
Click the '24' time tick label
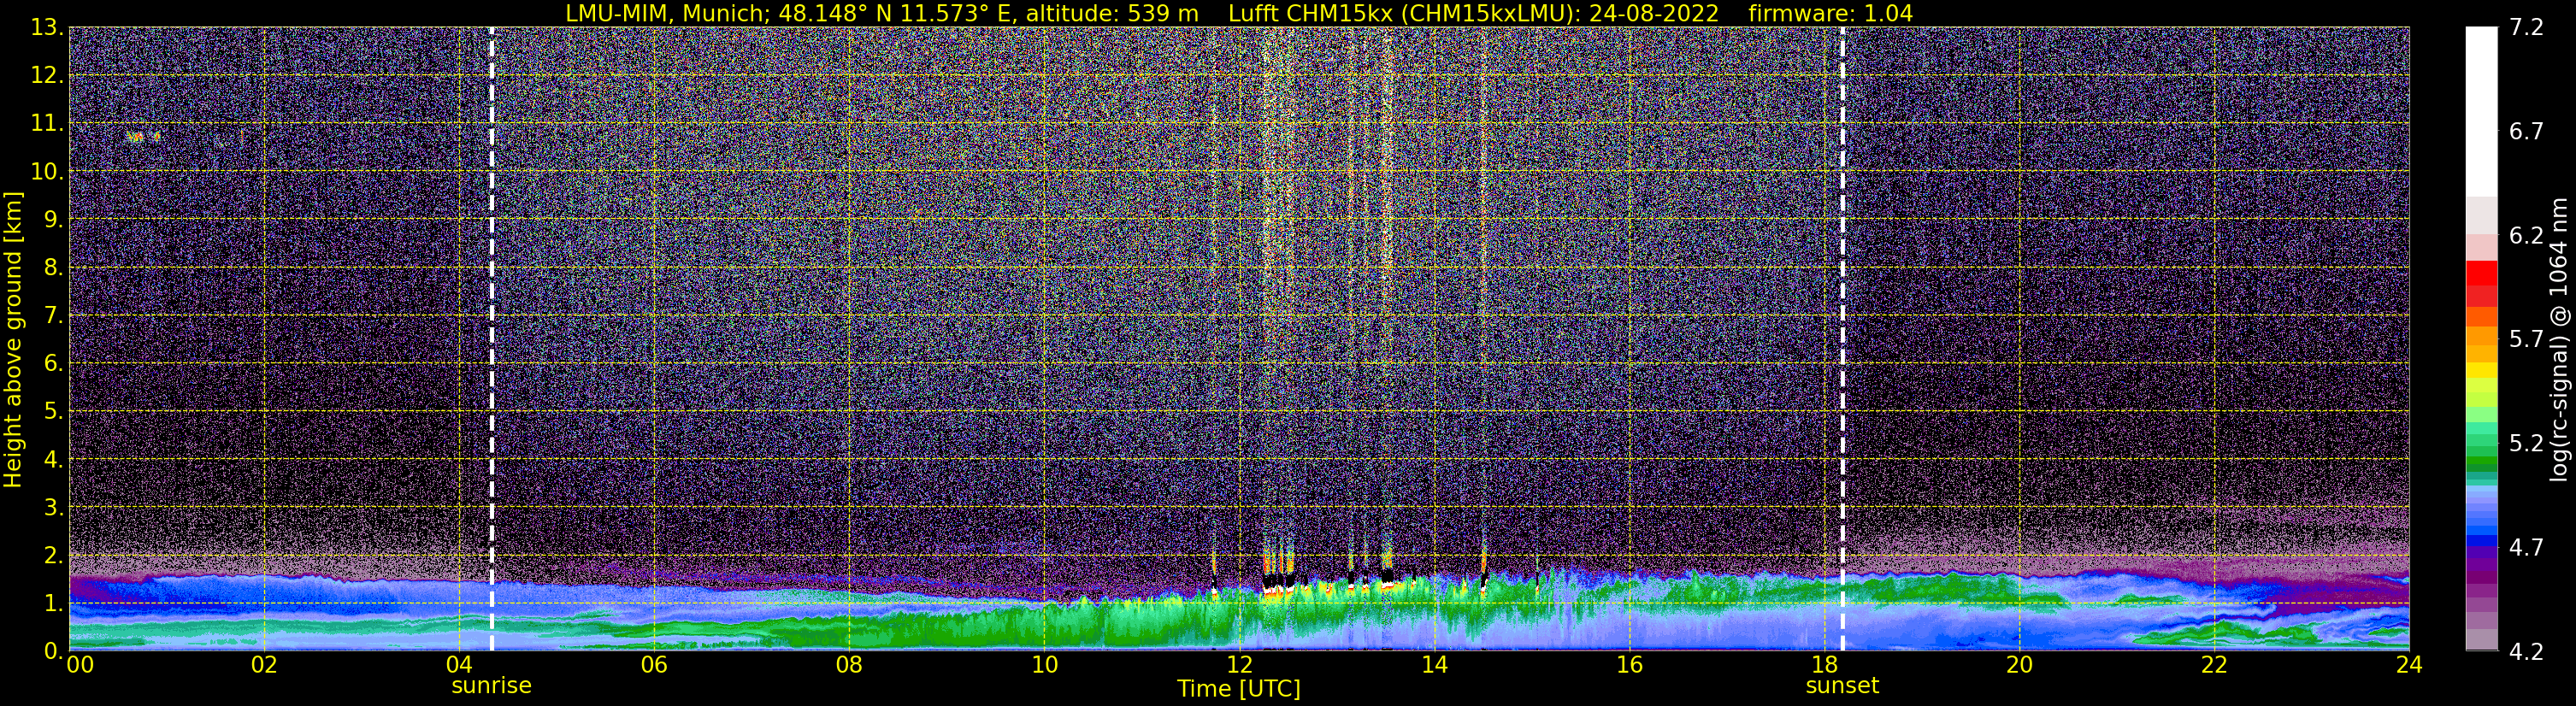(2409, 665)
